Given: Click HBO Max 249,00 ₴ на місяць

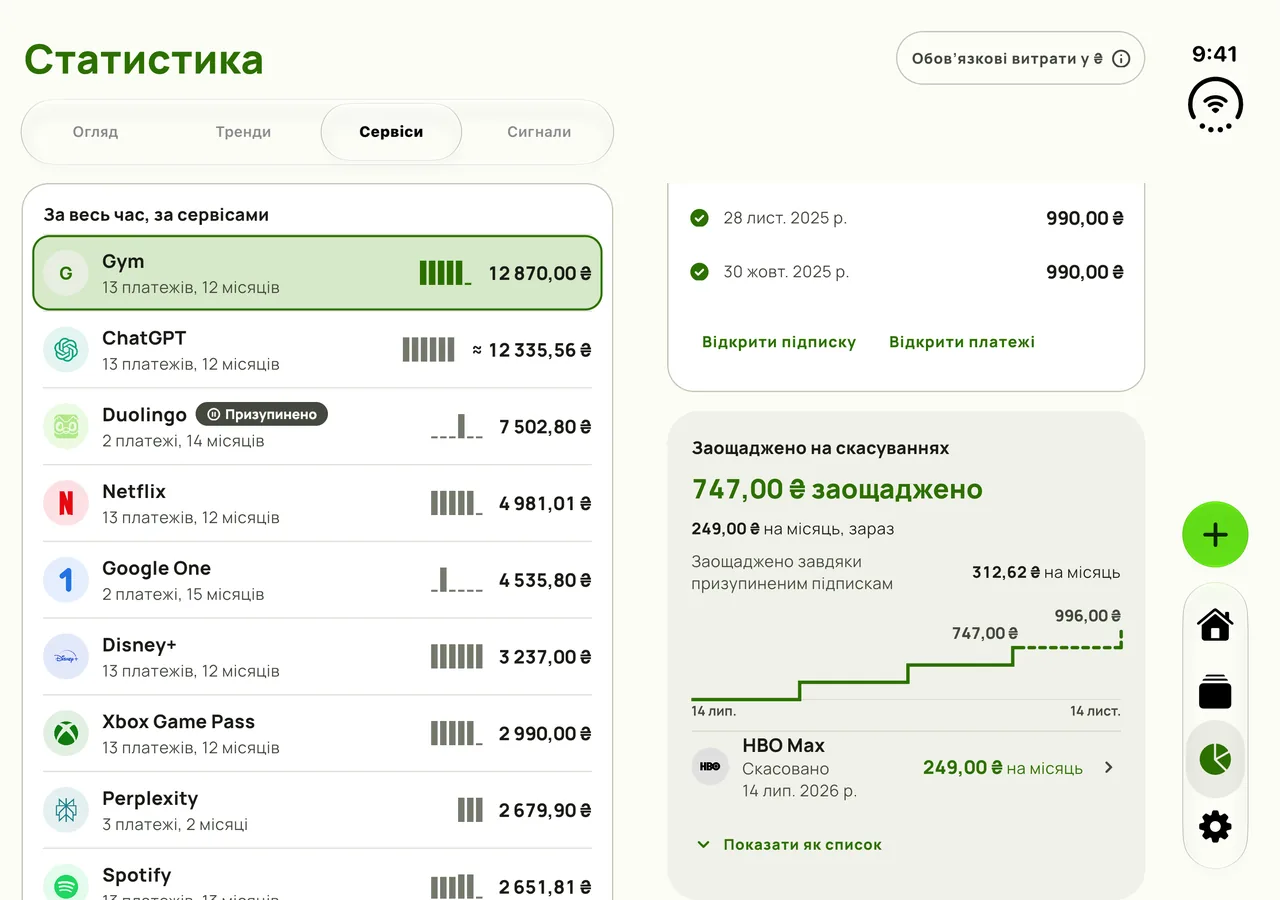Looking at the screenshot, I should point(1002,767).
